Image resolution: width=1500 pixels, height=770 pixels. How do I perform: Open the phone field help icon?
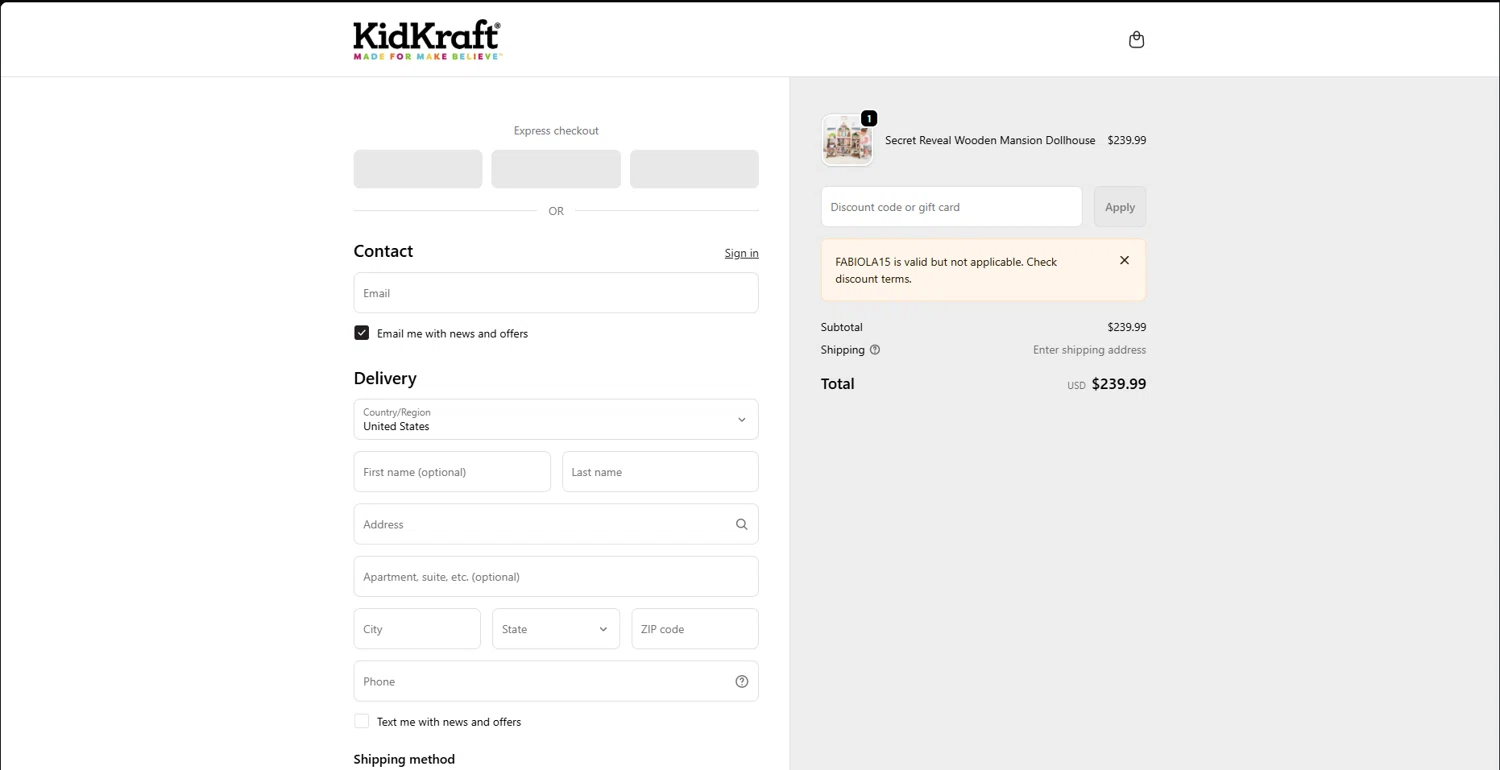[741, 681]
